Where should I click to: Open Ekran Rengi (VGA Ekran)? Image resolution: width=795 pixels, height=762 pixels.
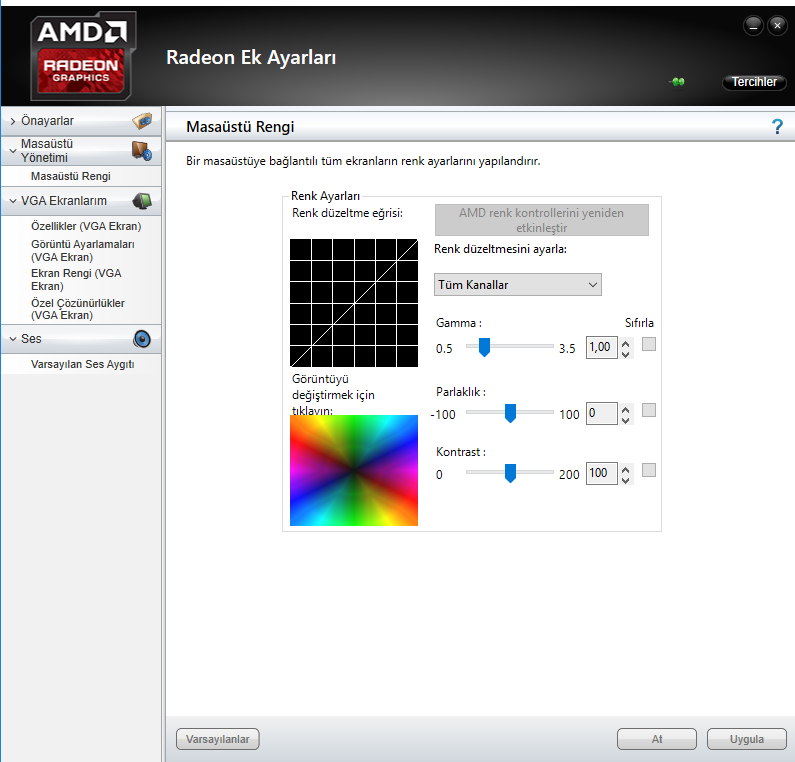click(x=76, y=279)
